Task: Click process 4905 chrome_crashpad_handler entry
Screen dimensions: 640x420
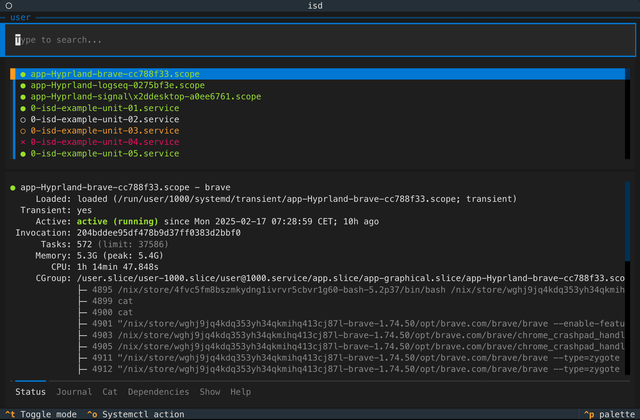Action: pos(358,347)
